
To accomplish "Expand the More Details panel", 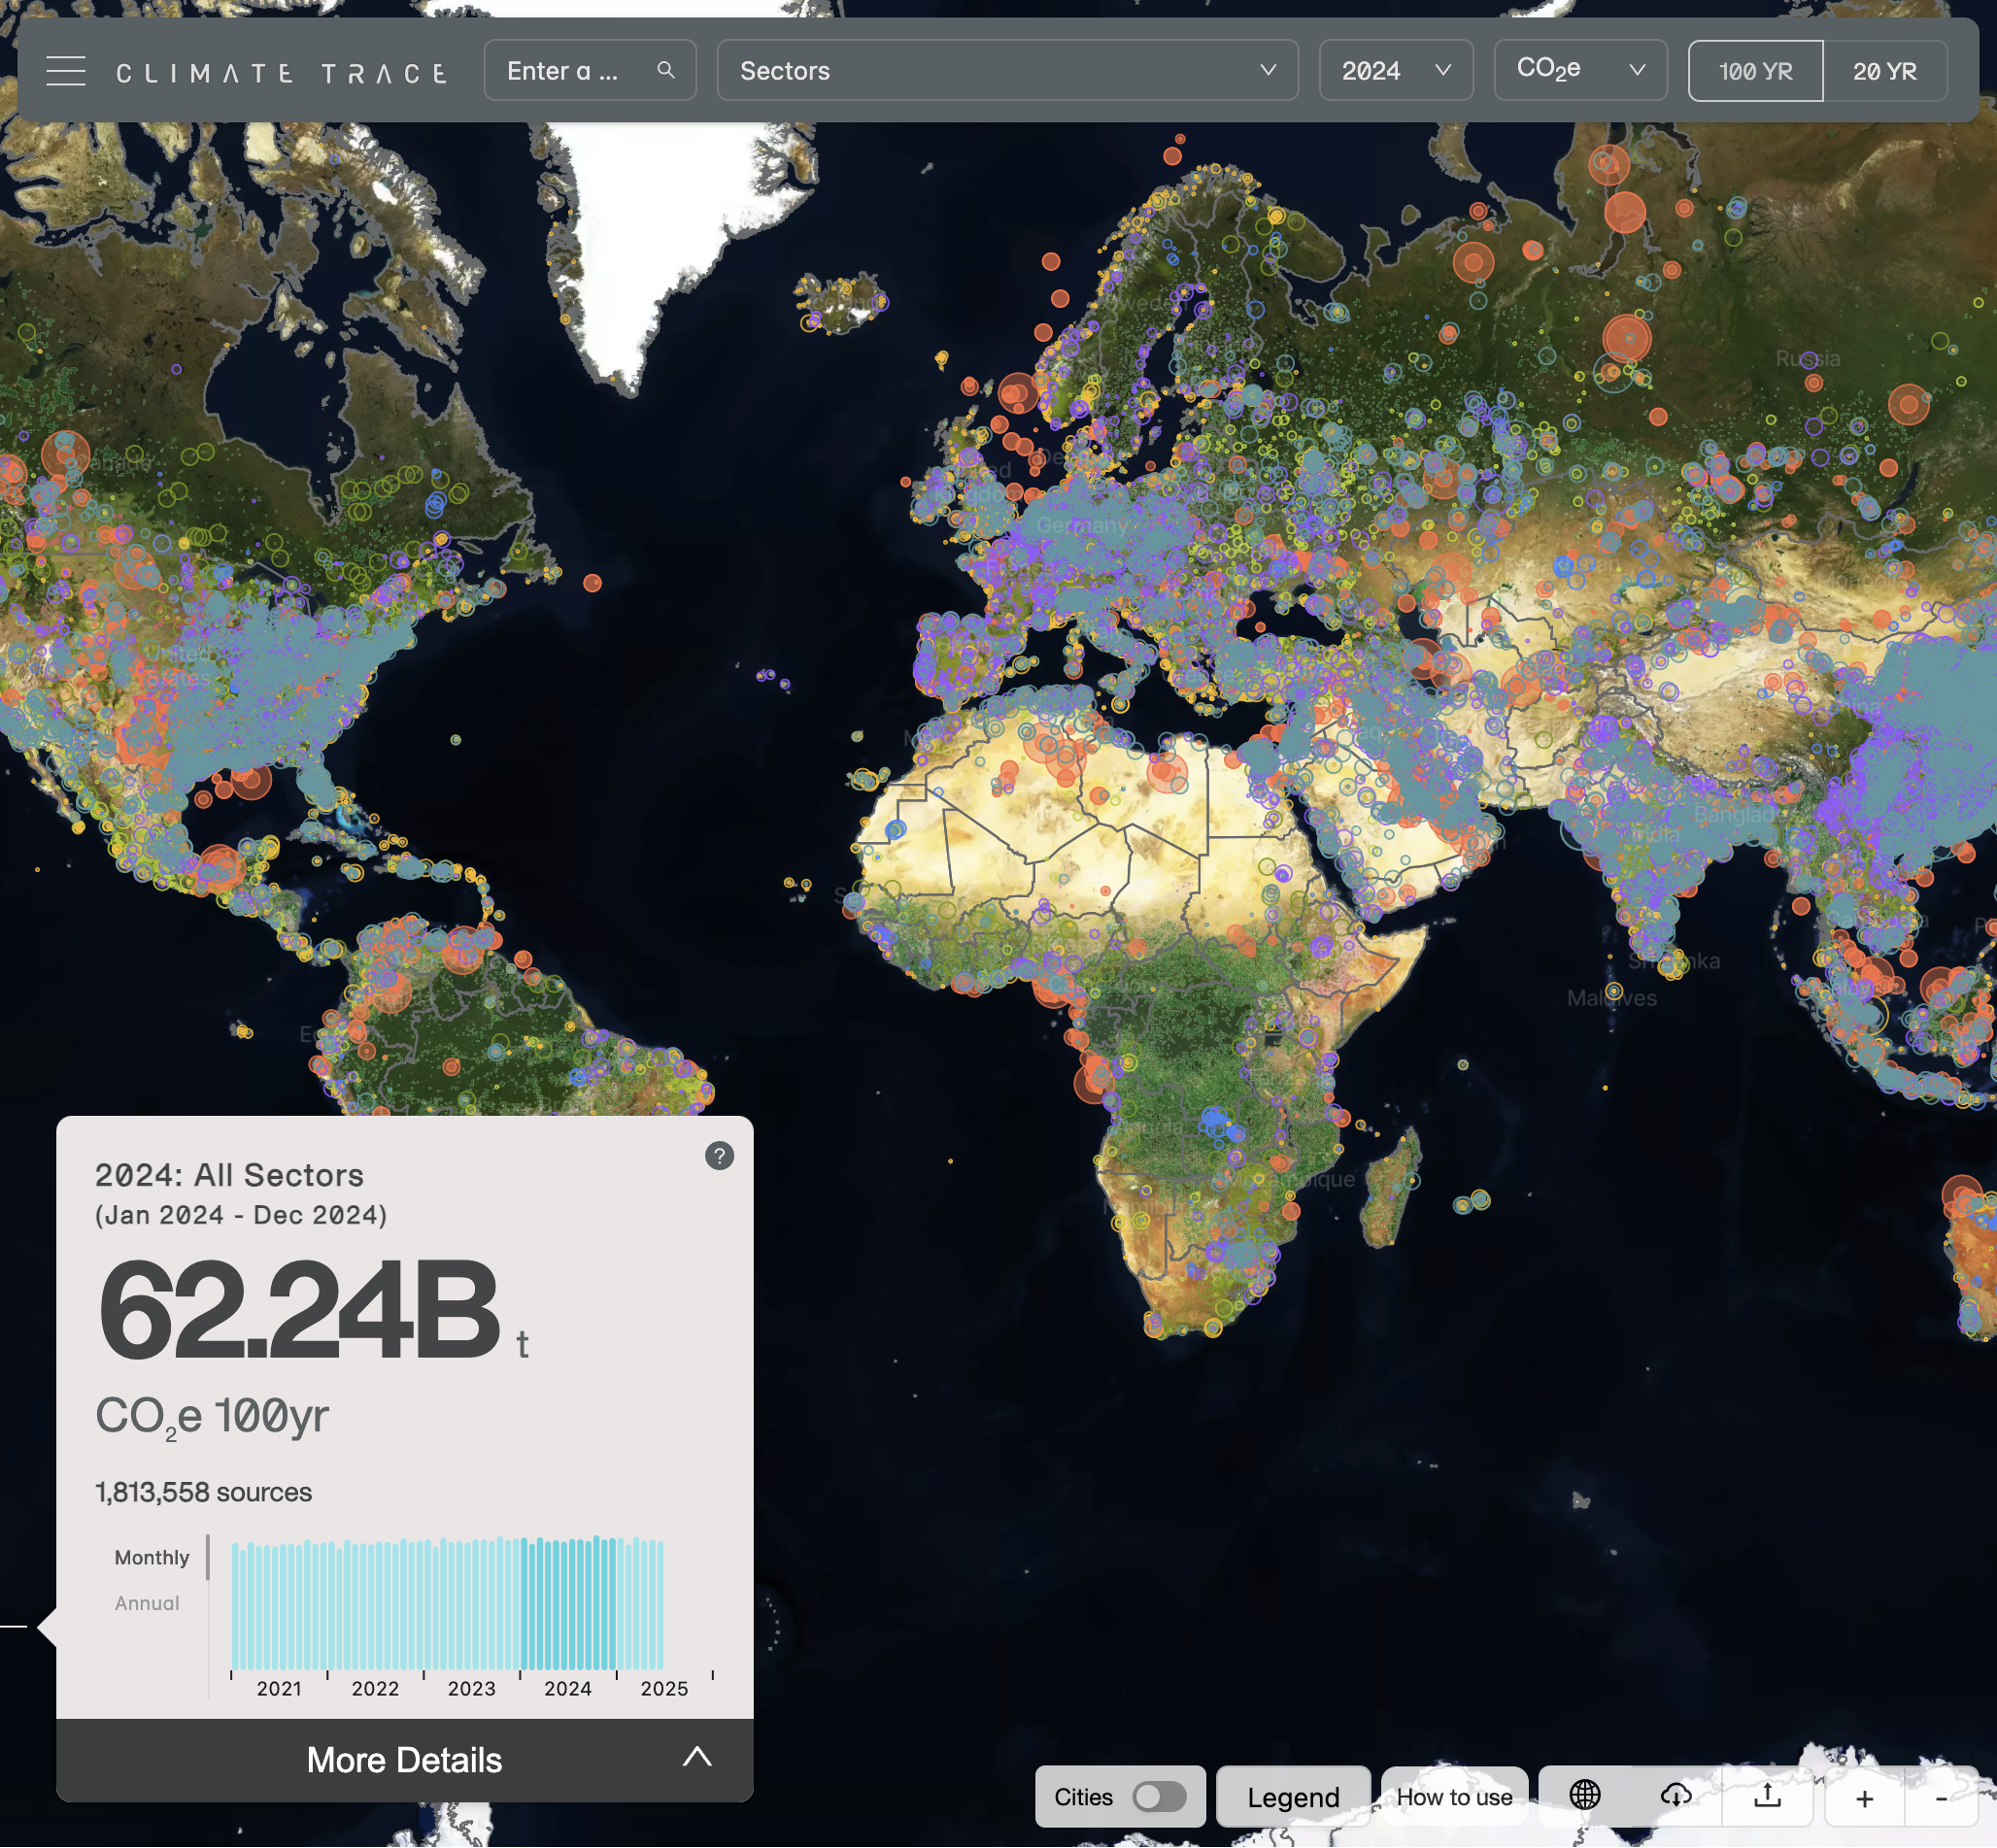I will click(x=405, y=1760).
